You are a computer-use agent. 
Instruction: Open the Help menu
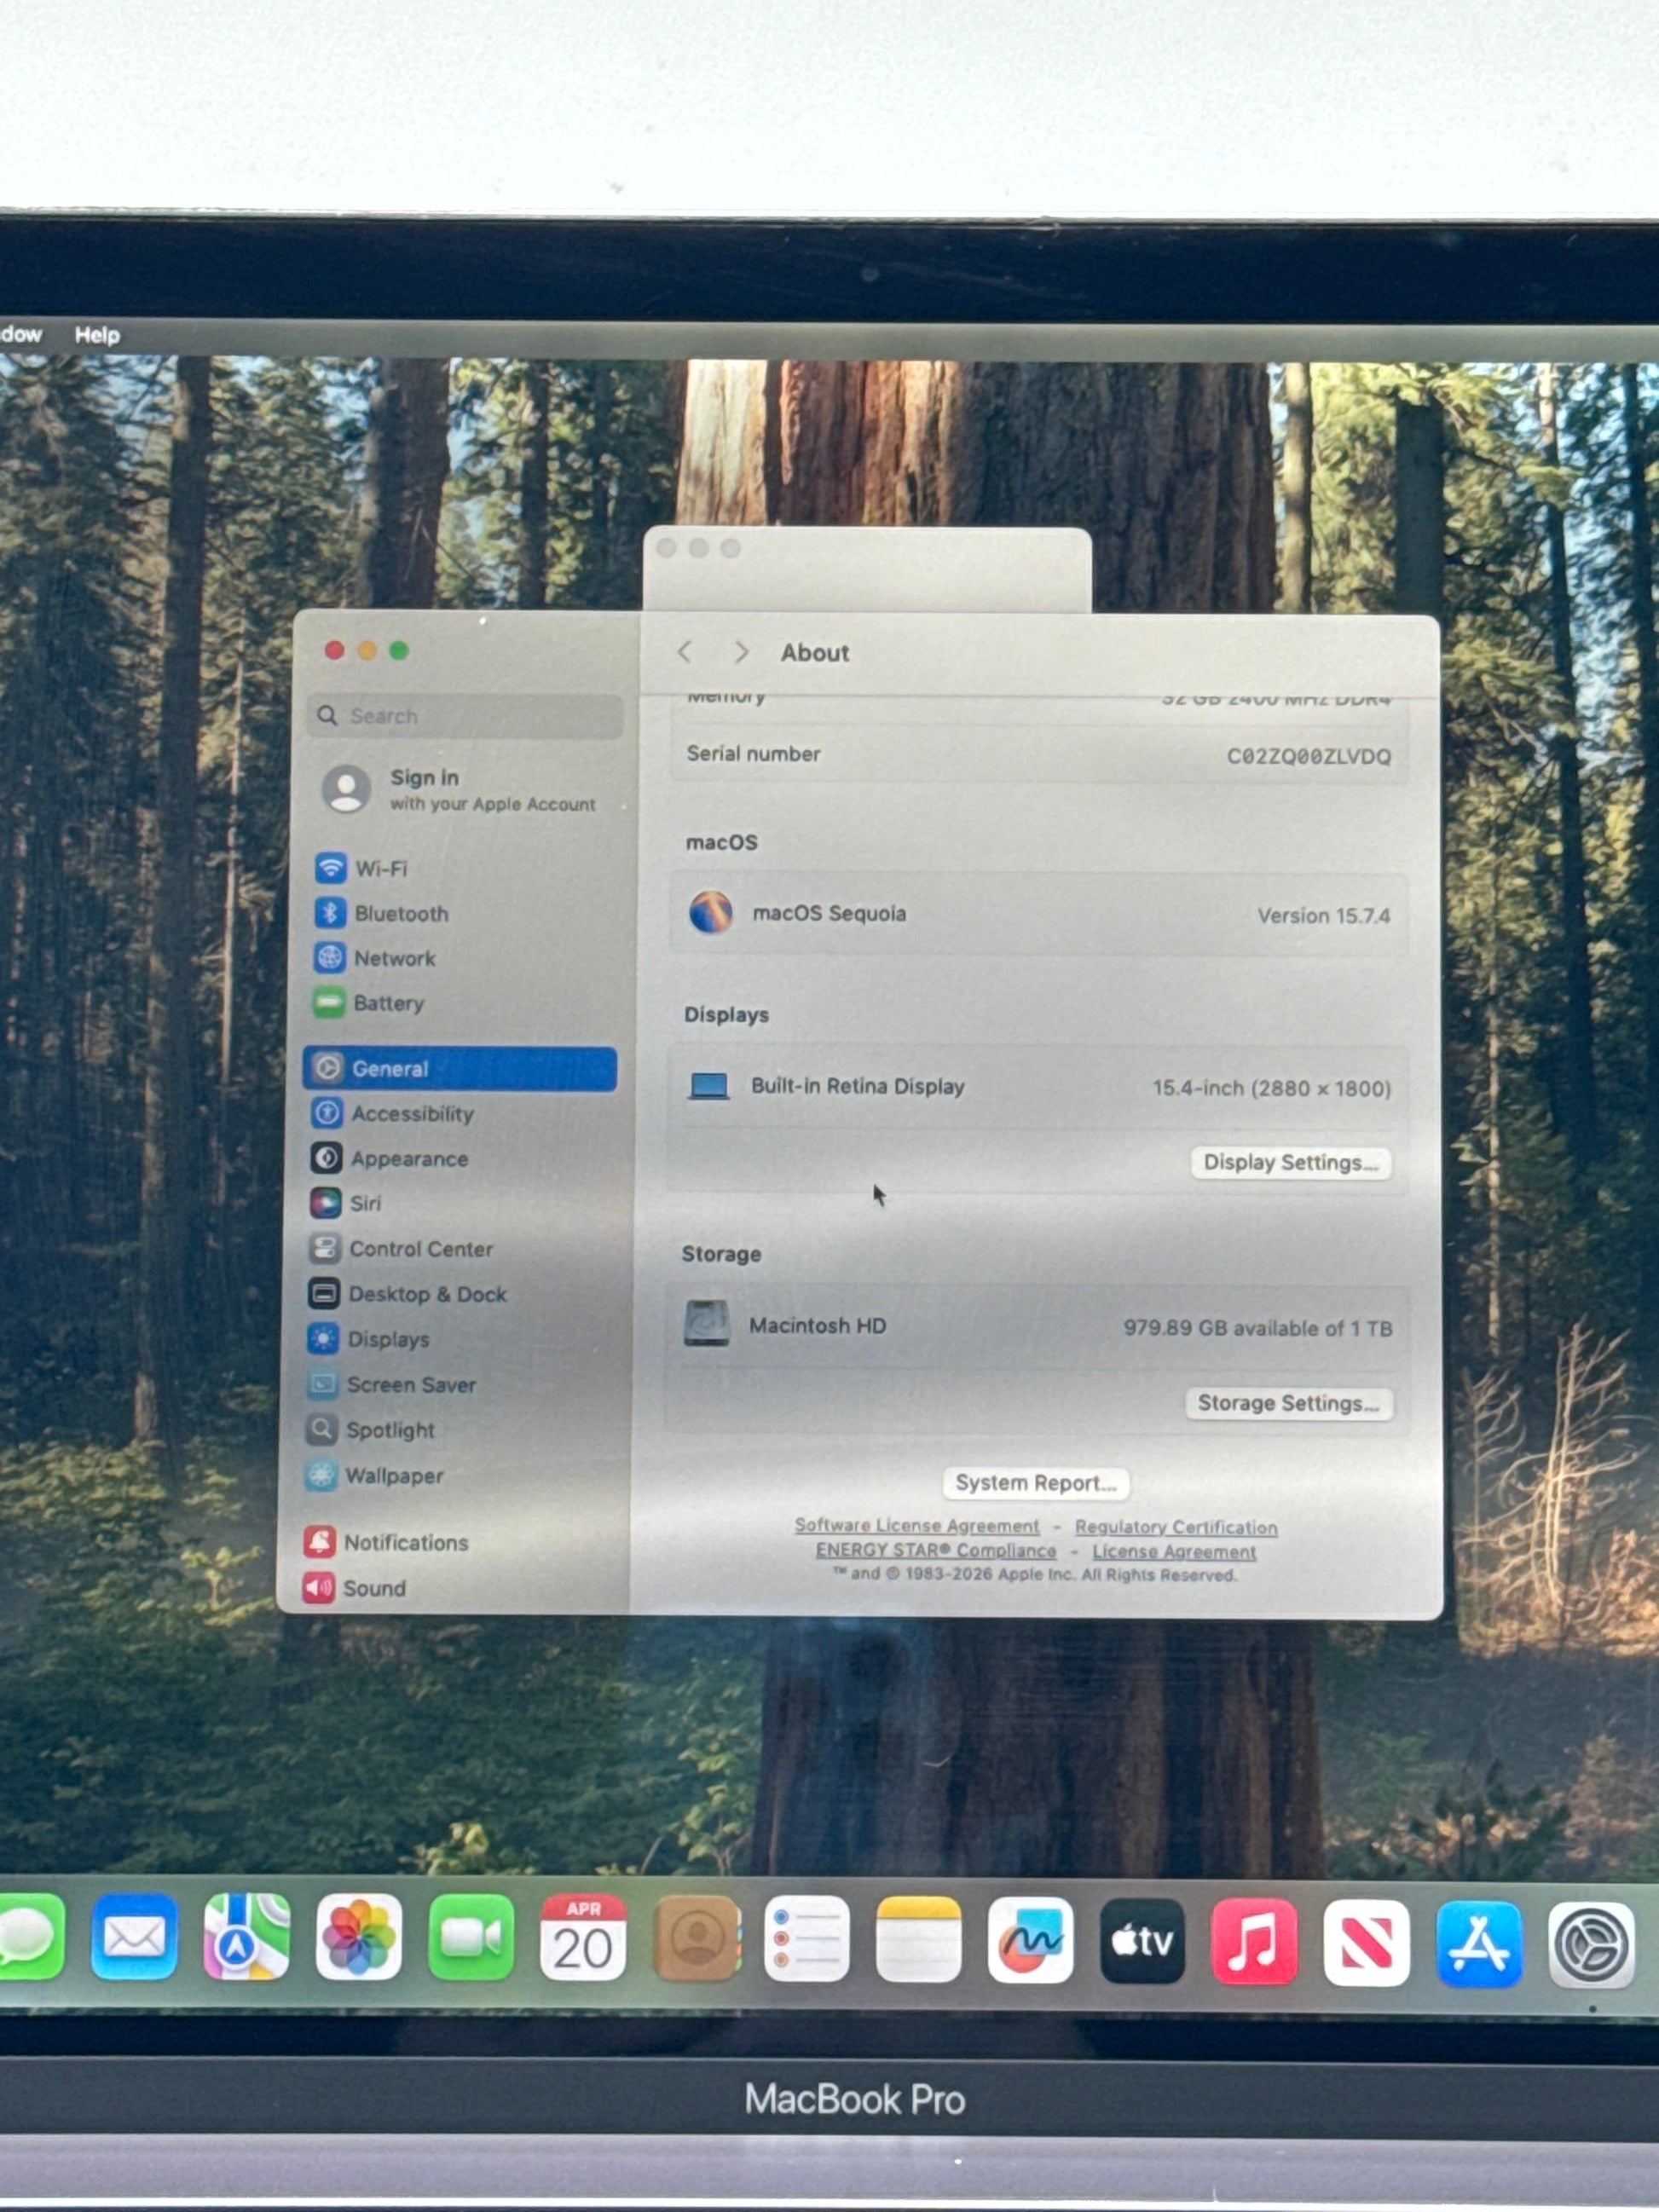97,335
